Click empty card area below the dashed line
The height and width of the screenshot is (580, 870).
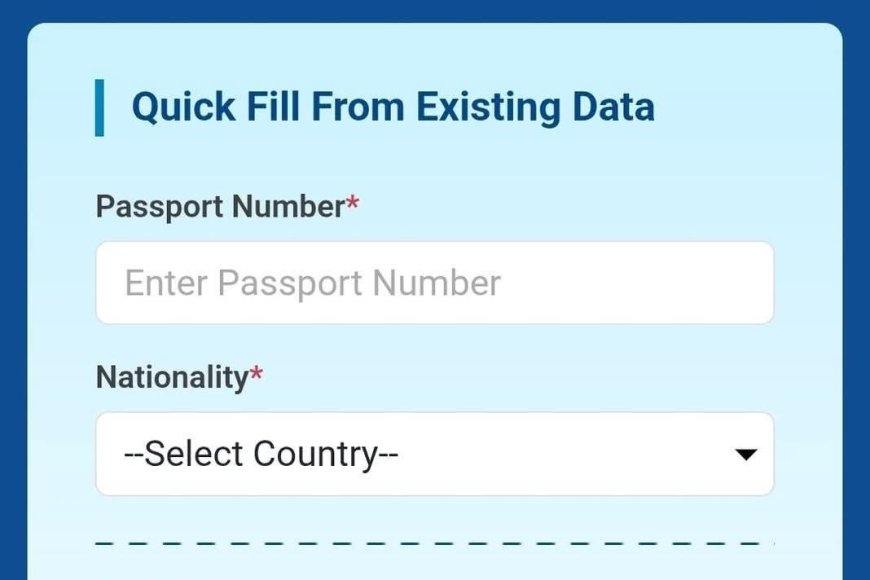[x=434, y=565]
